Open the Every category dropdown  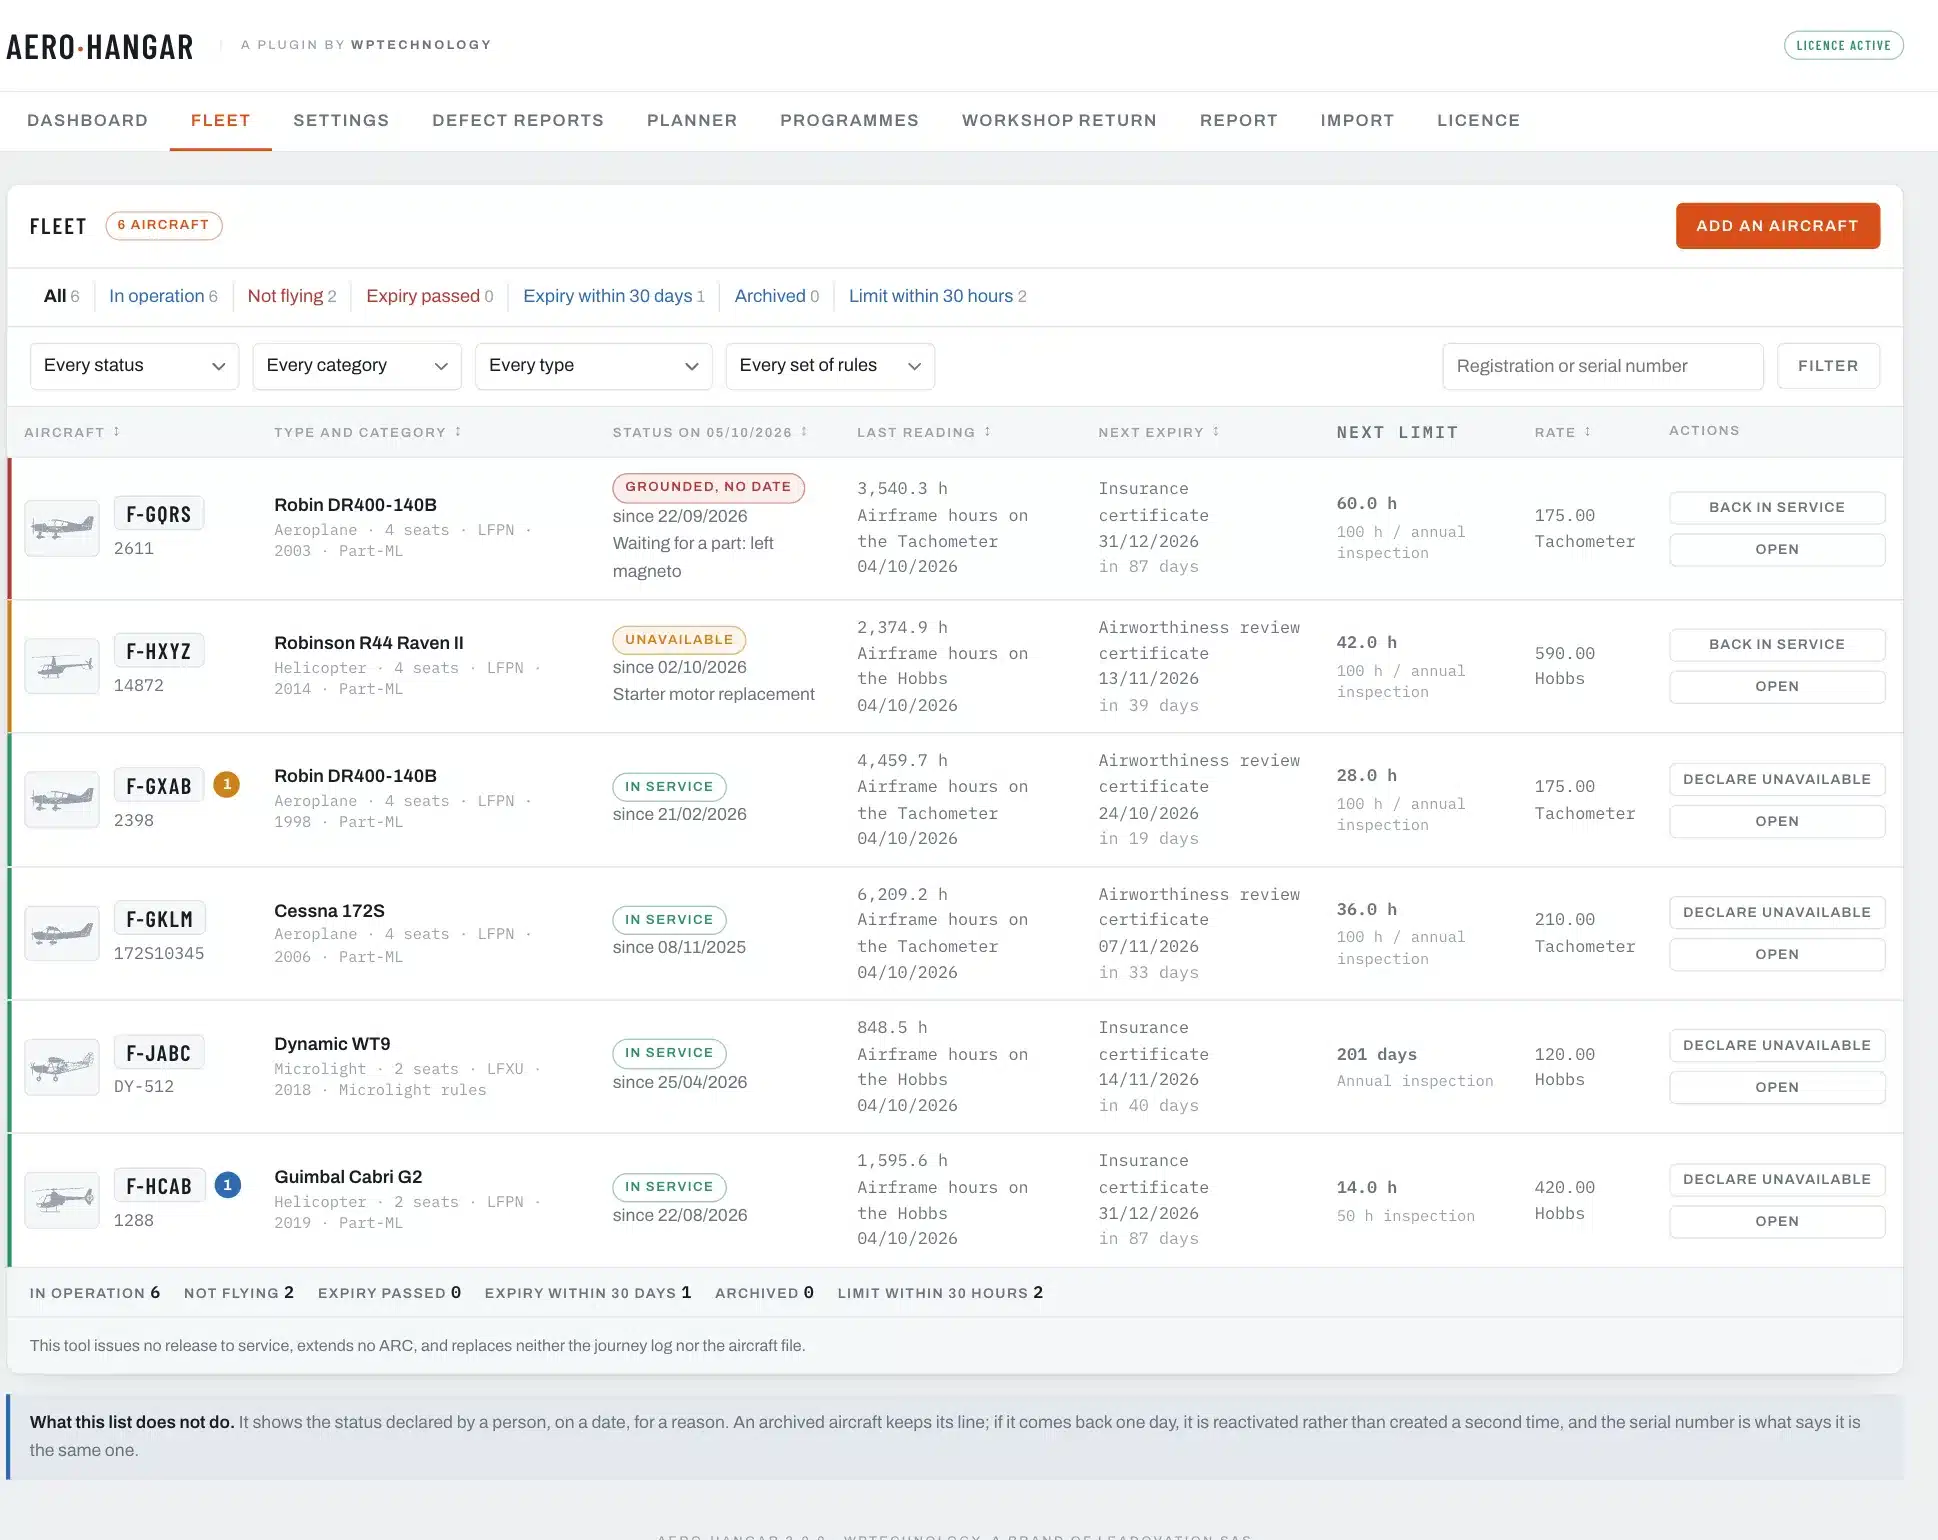357,366
